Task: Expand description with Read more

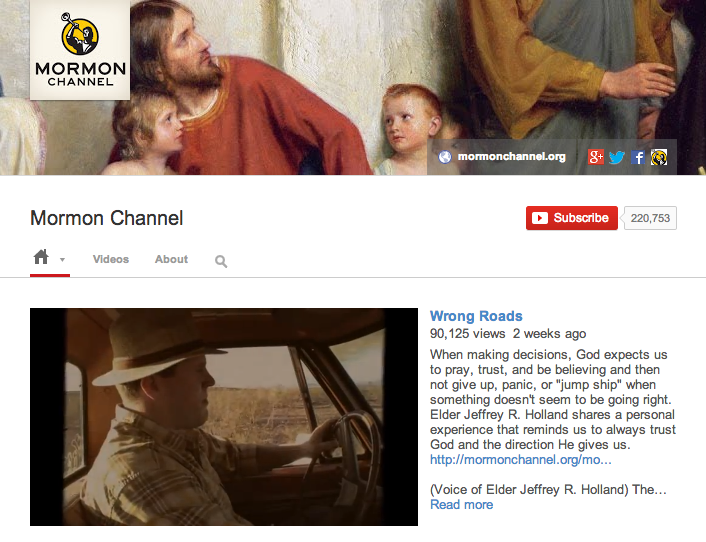Action: click(461, 505)
